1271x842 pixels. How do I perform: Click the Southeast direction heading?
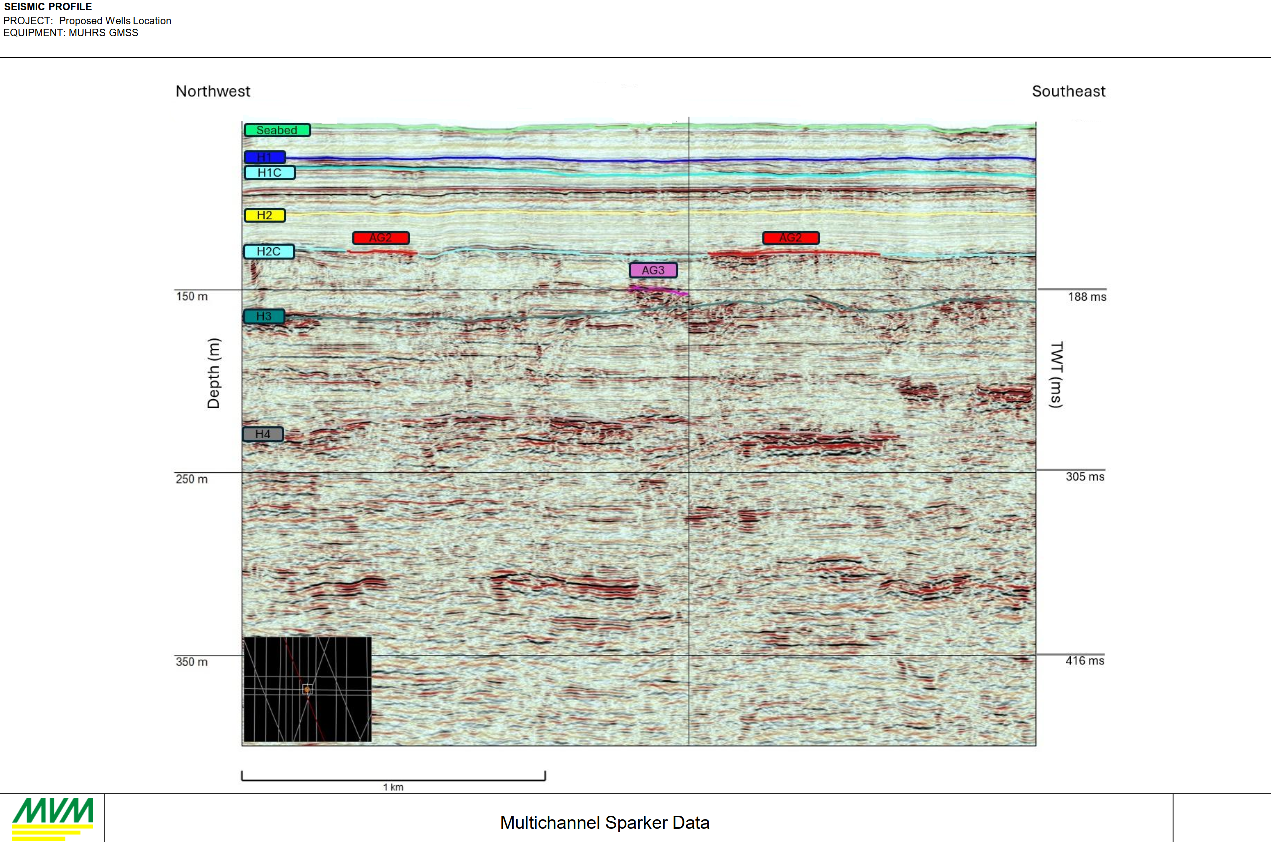(x=1069, y=91)
